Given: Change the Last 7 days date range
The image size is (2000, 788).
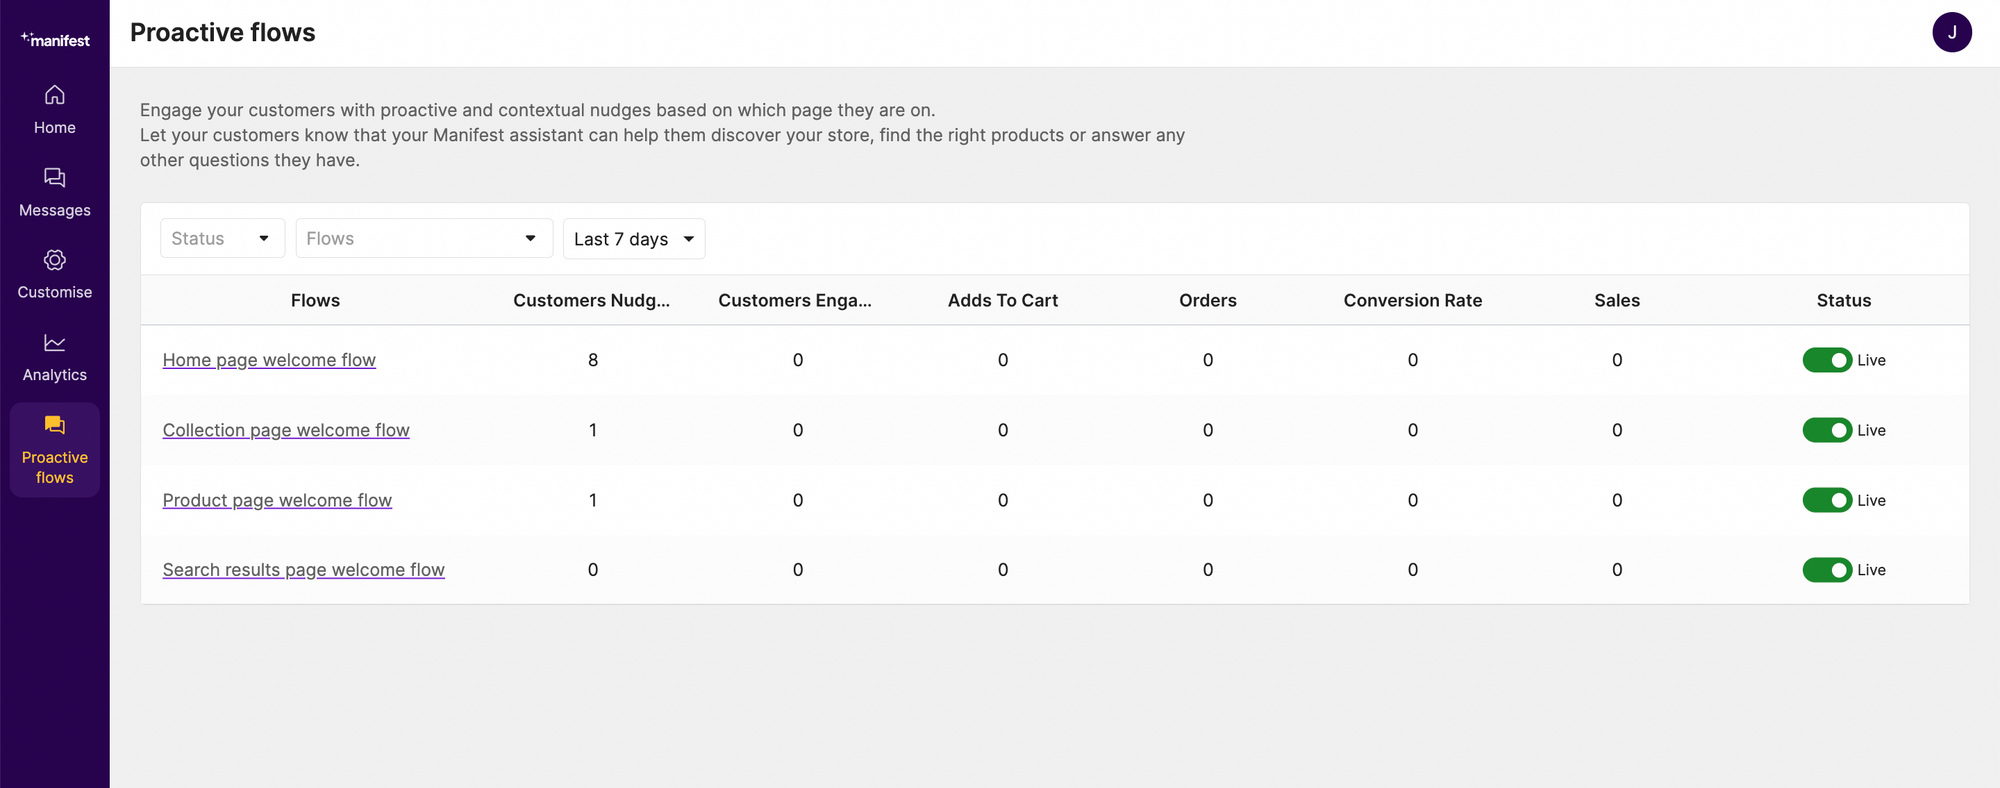Looking at the screenshot, I should coord(634,239).
